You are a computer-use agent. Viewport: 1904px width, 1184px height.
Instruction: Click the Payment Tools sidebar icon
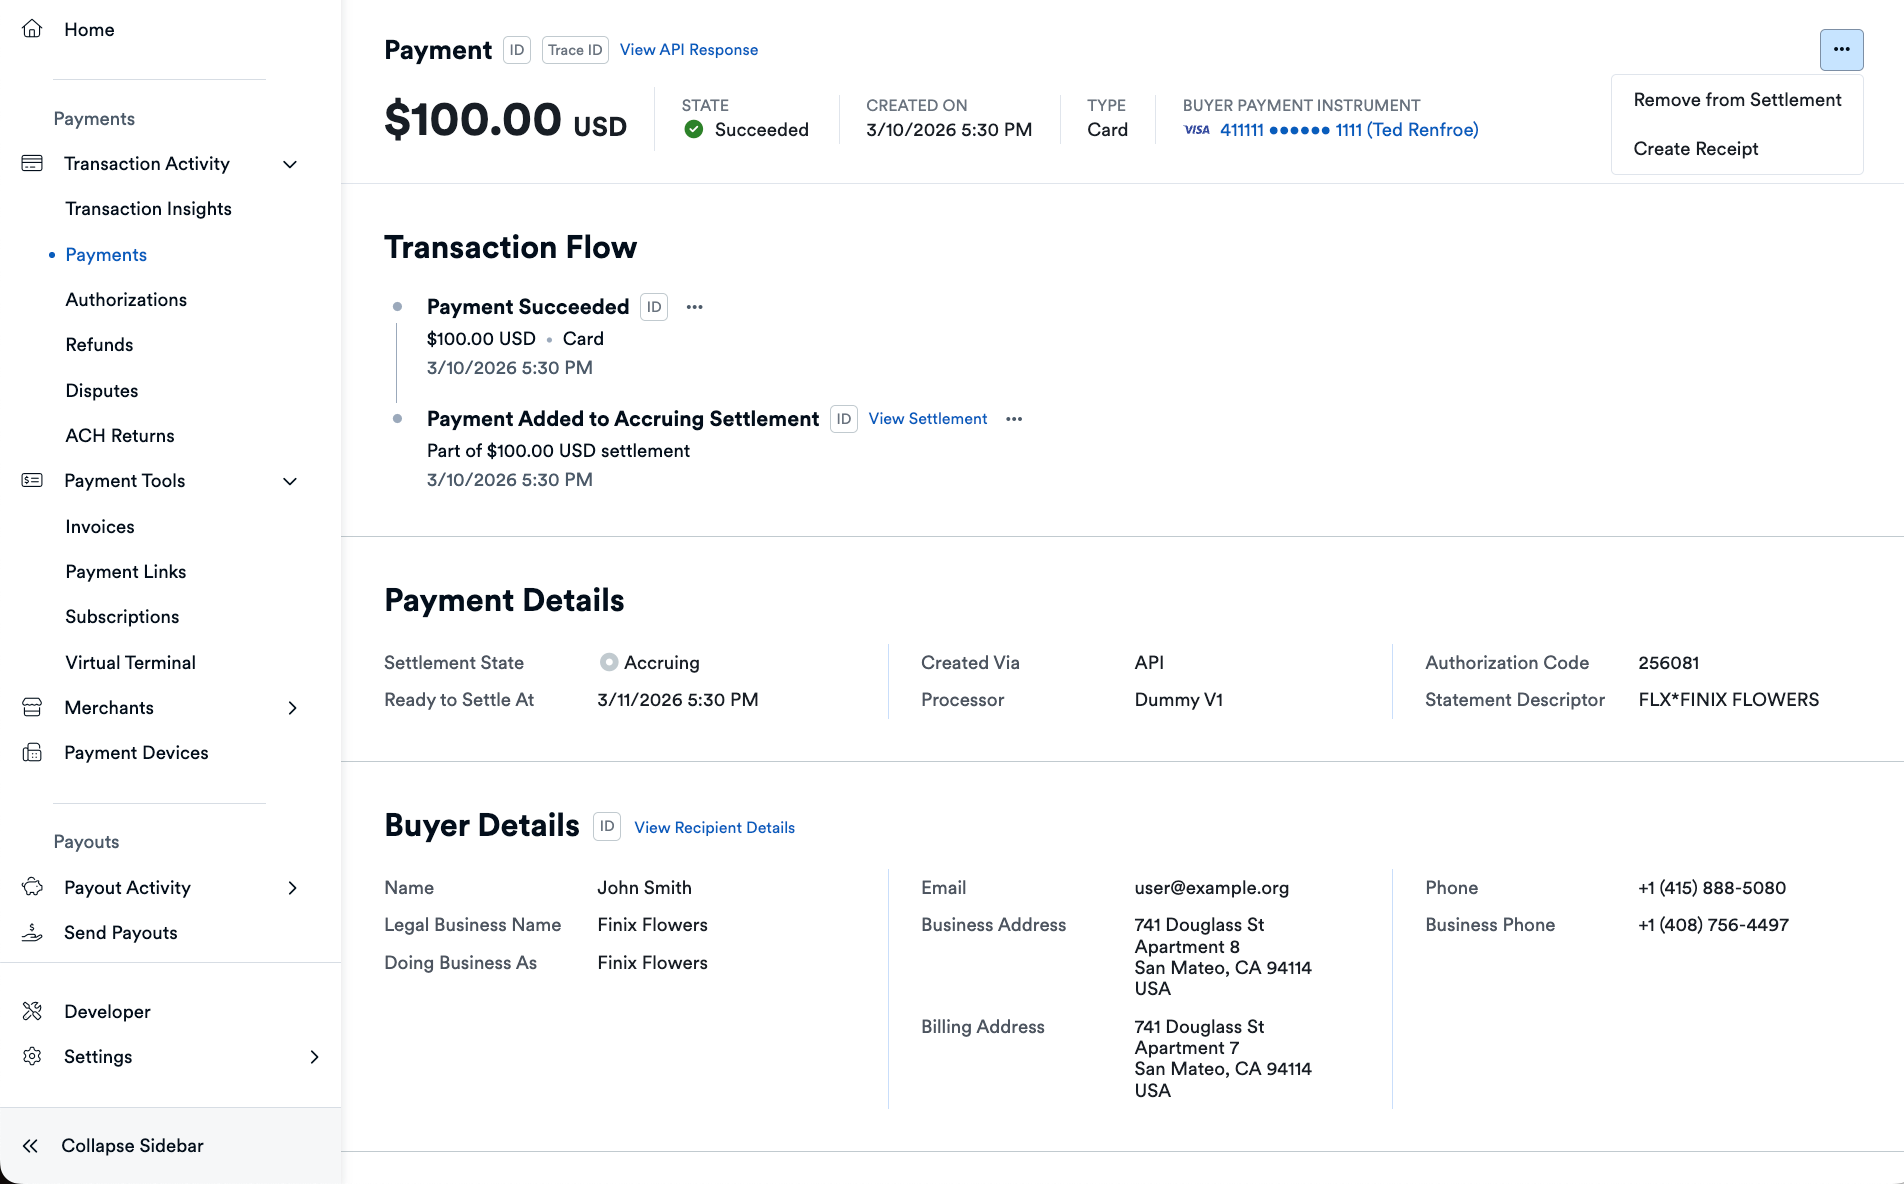click(32, 480)
